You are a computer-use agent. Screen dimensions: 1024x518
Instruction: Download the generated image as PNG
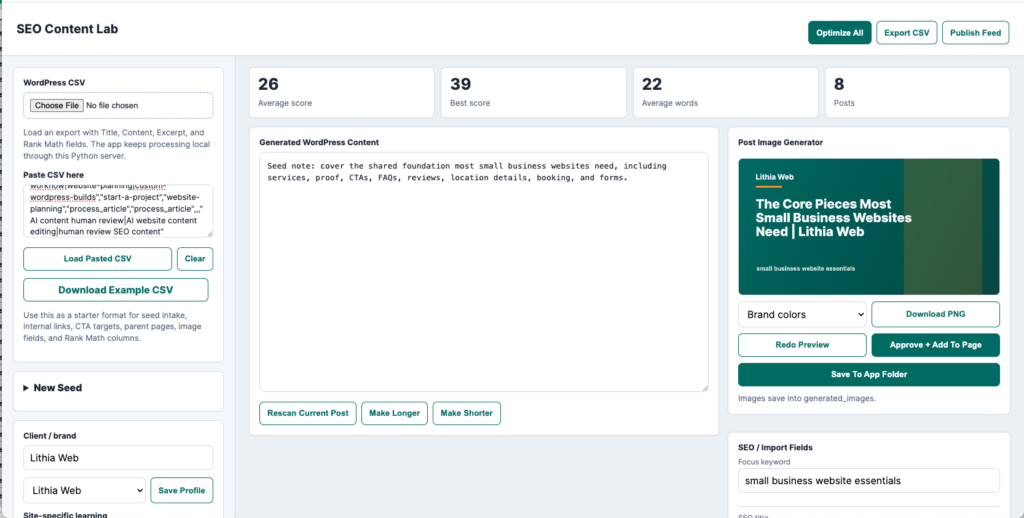(935, 314)
